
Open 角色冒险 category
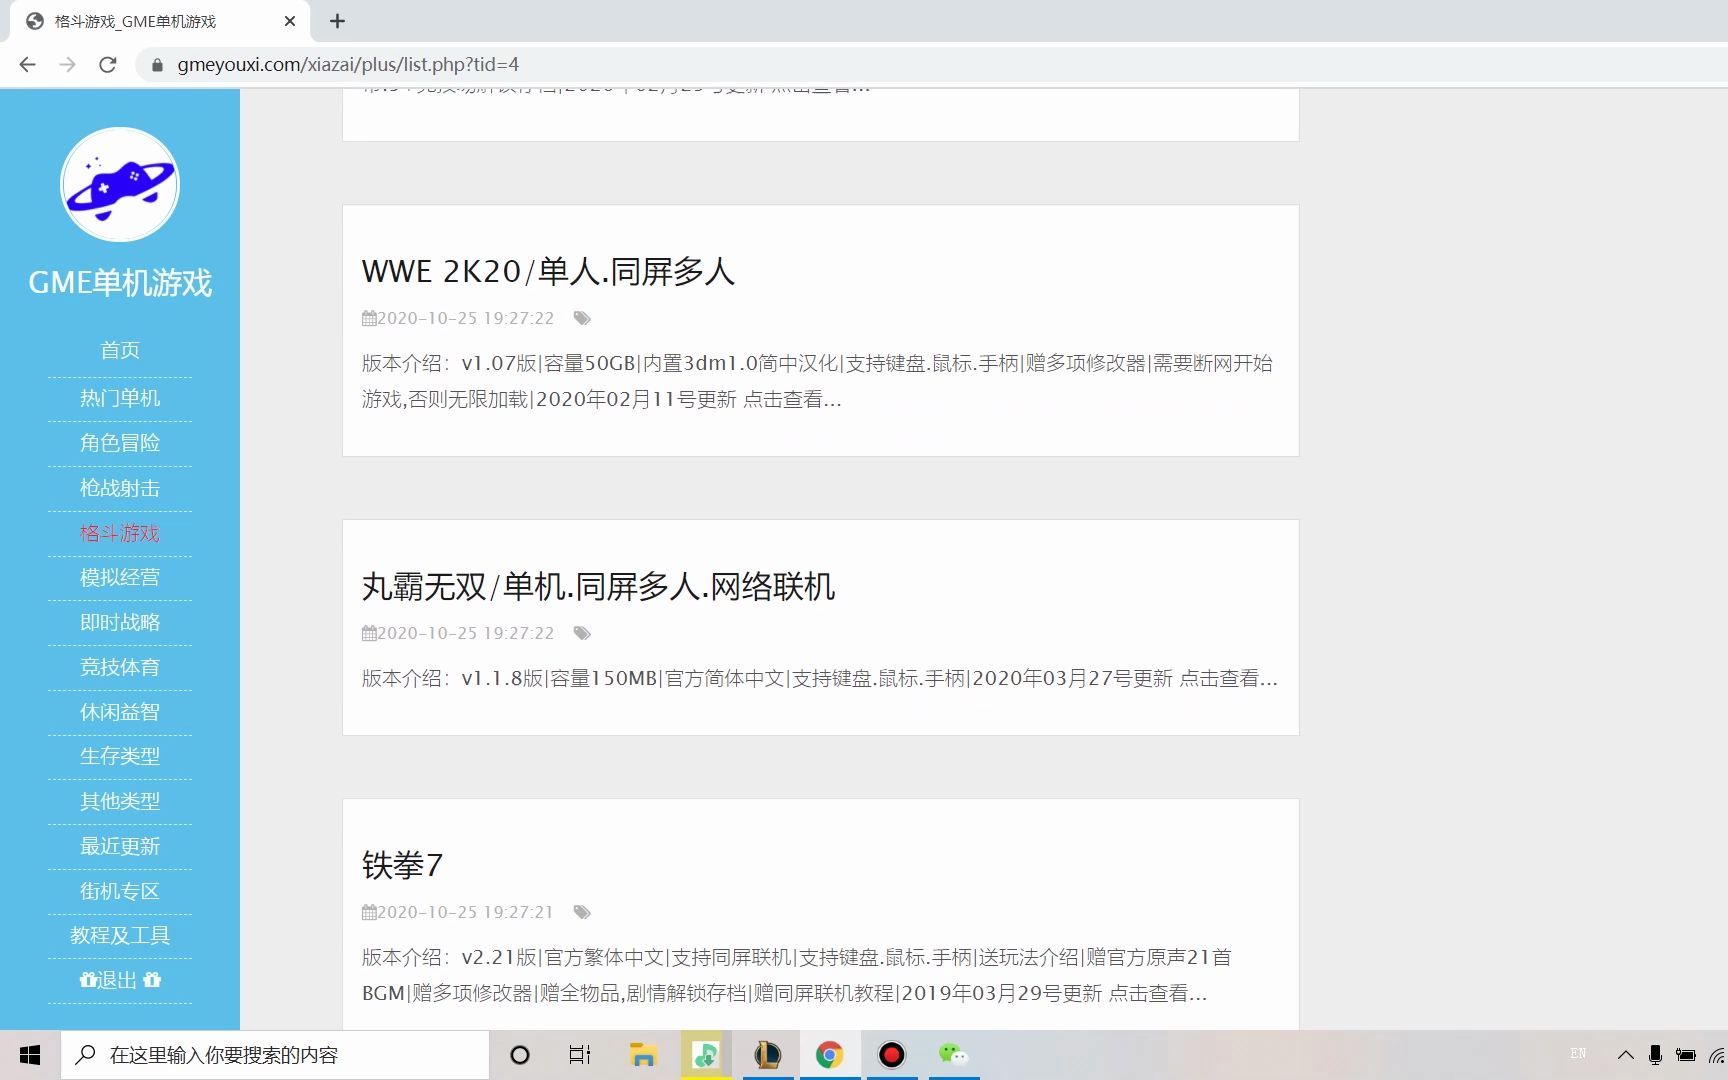(120, 443)
